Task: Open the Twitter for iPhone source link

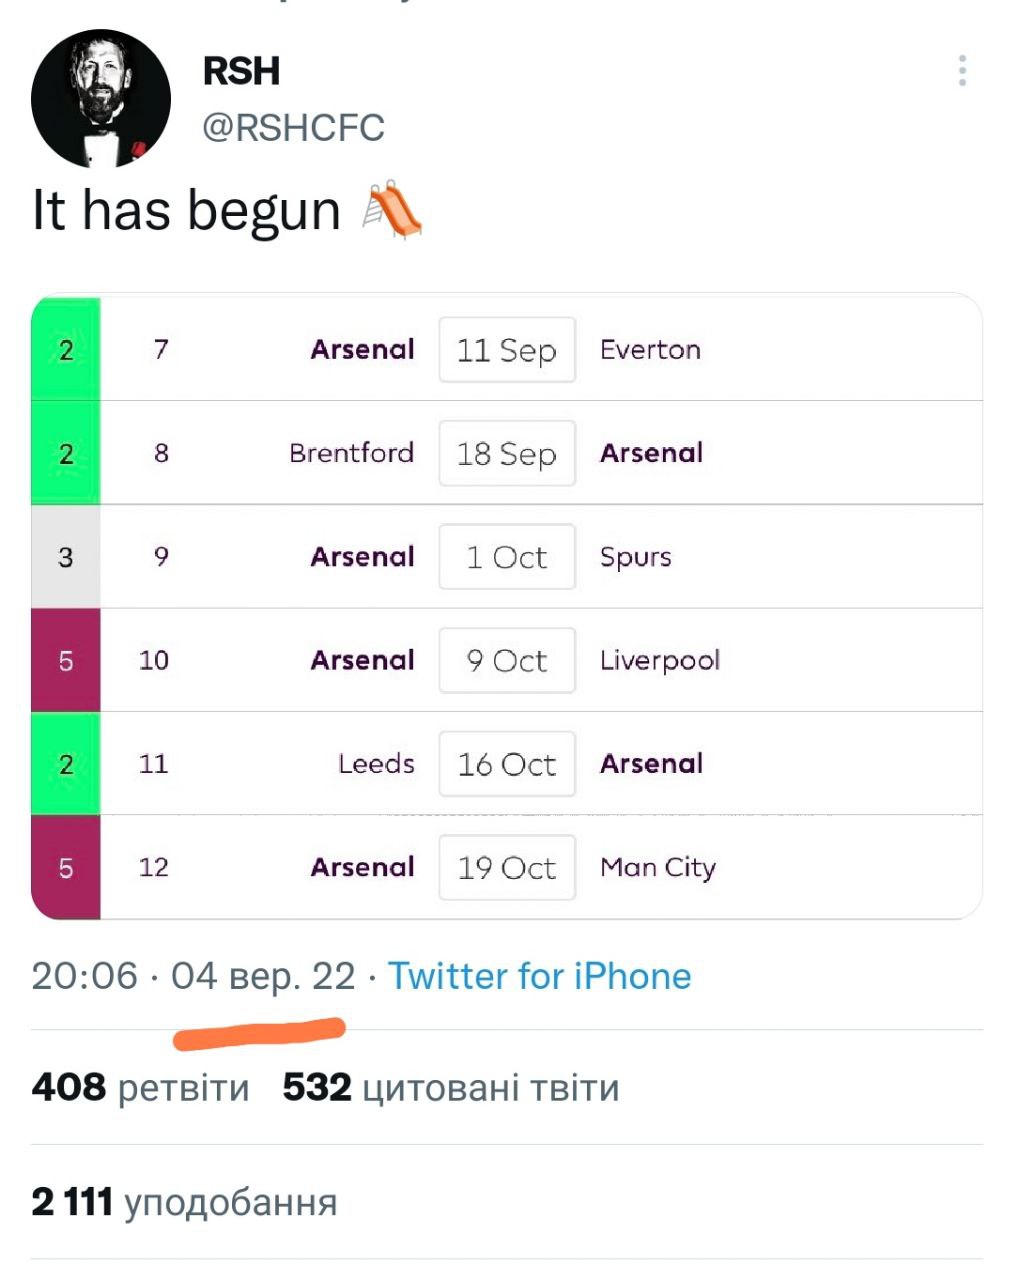Action: coord(539,976)
